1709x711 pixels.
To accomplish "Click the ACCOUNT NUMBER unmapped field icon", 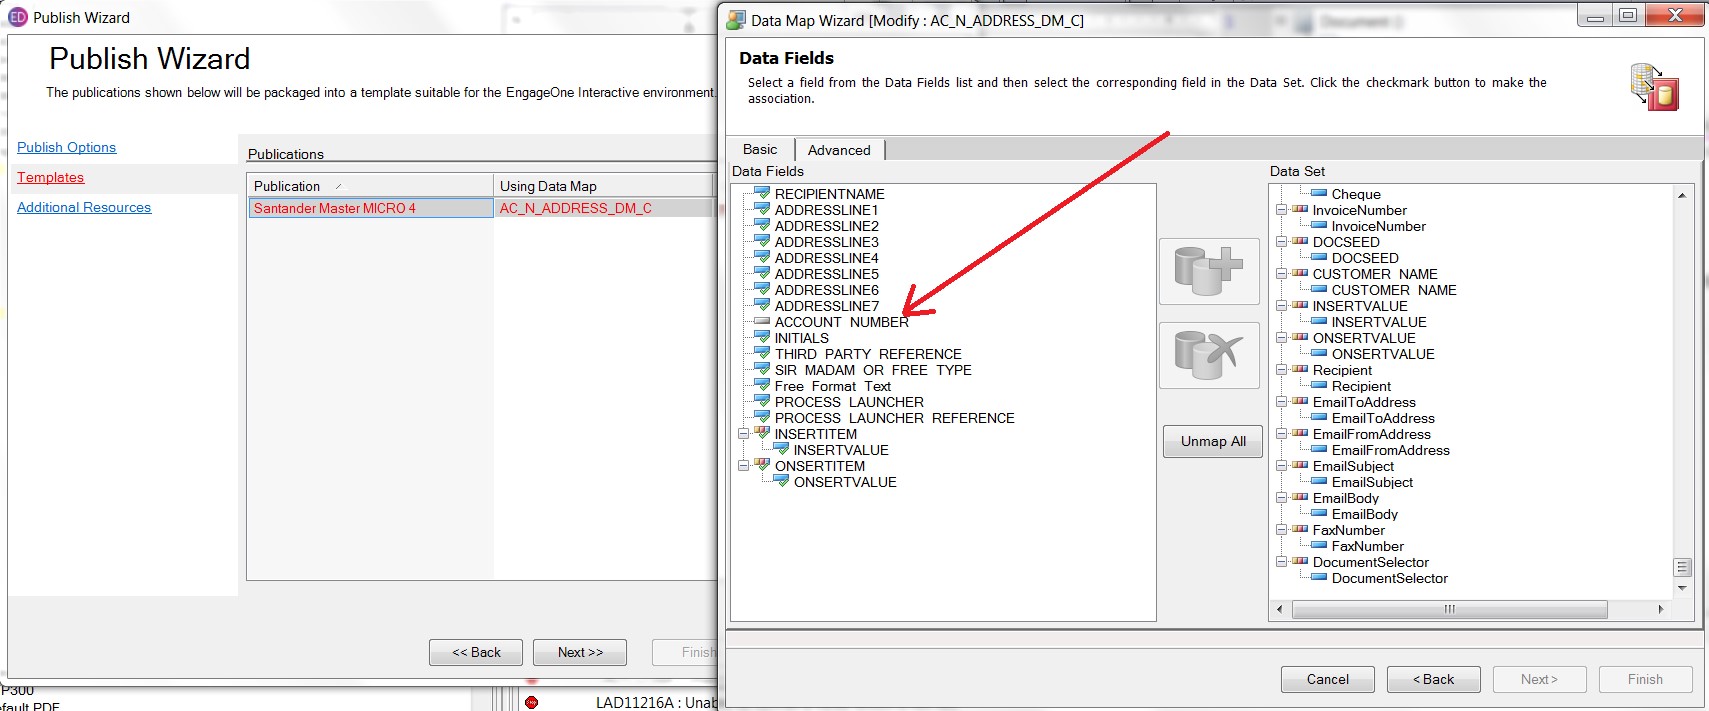I will pos(762,322).
